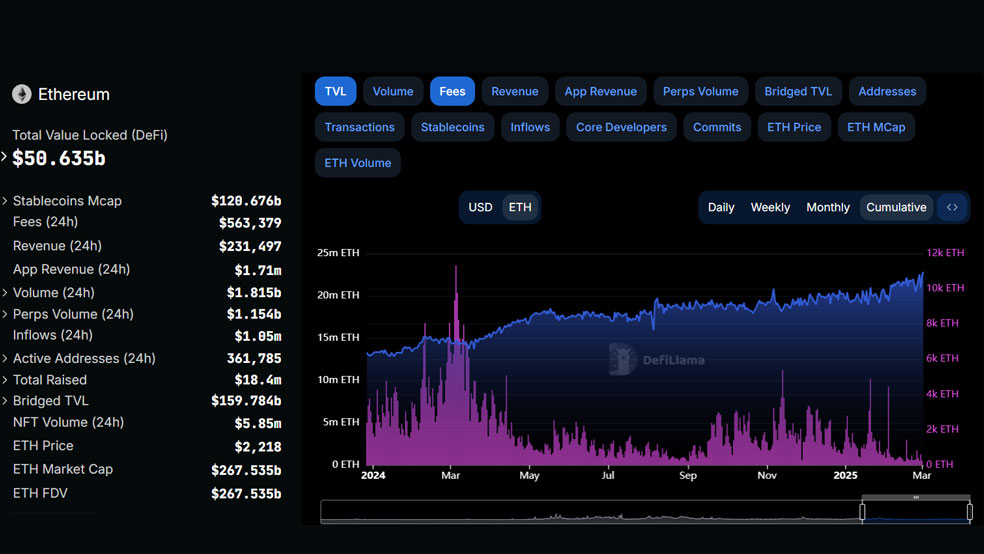Add ETH Price to chart
The width and height of the screenshot is (984, 554).
(794, 127)
